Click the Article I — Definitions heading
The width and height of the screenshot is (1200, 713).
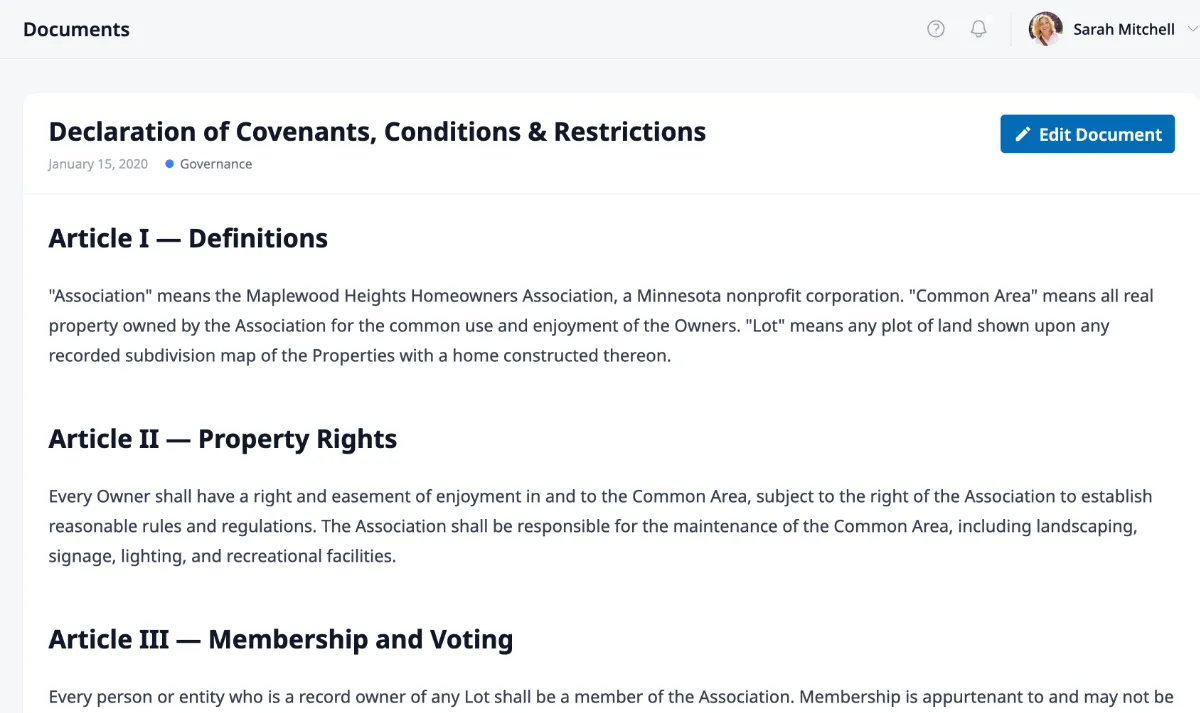click(188, 238)
